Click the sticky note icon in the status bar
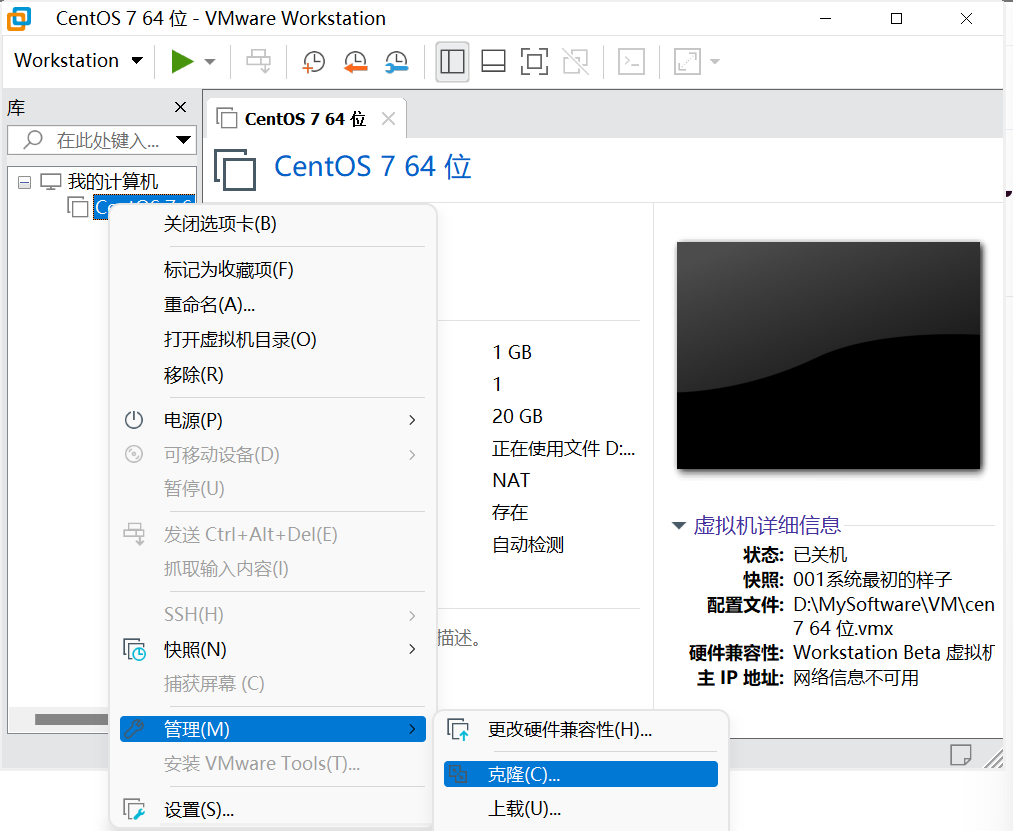The height and width of the screenshot is (831, 1013). point(961,755)
